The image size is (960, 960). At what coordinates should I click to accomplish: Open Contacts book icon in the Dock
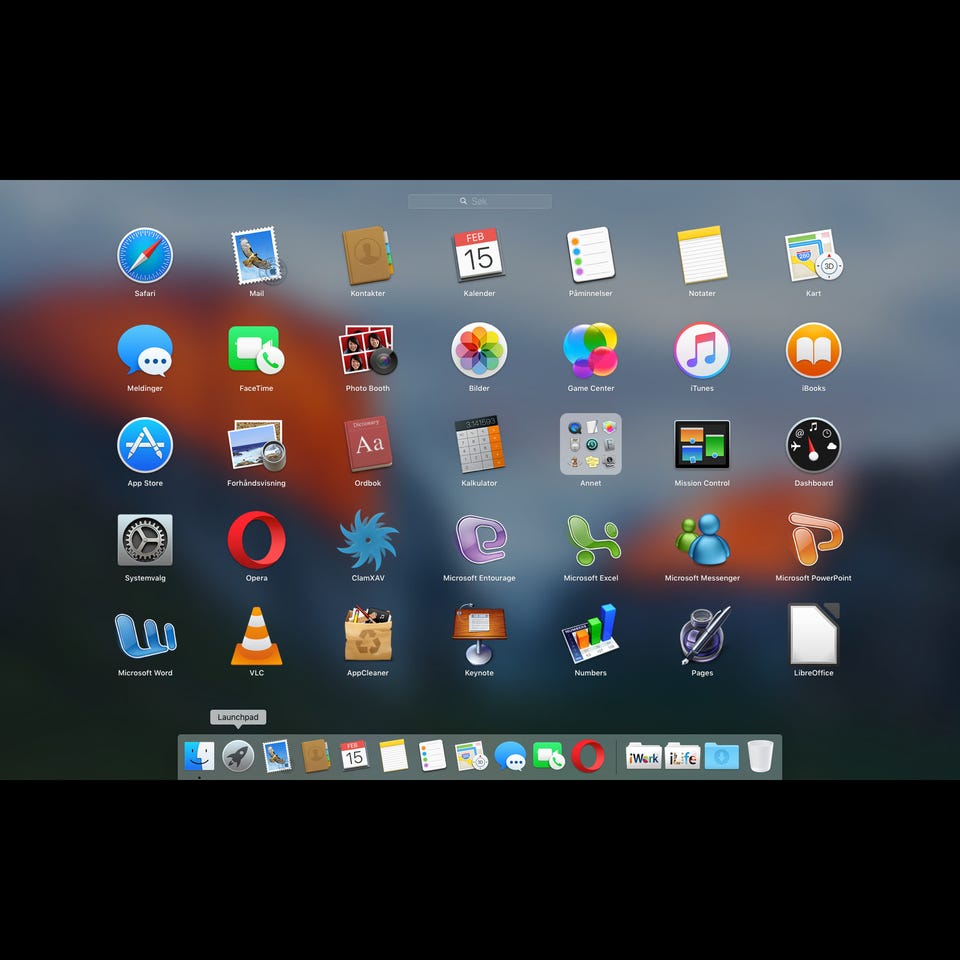(316, 756)
